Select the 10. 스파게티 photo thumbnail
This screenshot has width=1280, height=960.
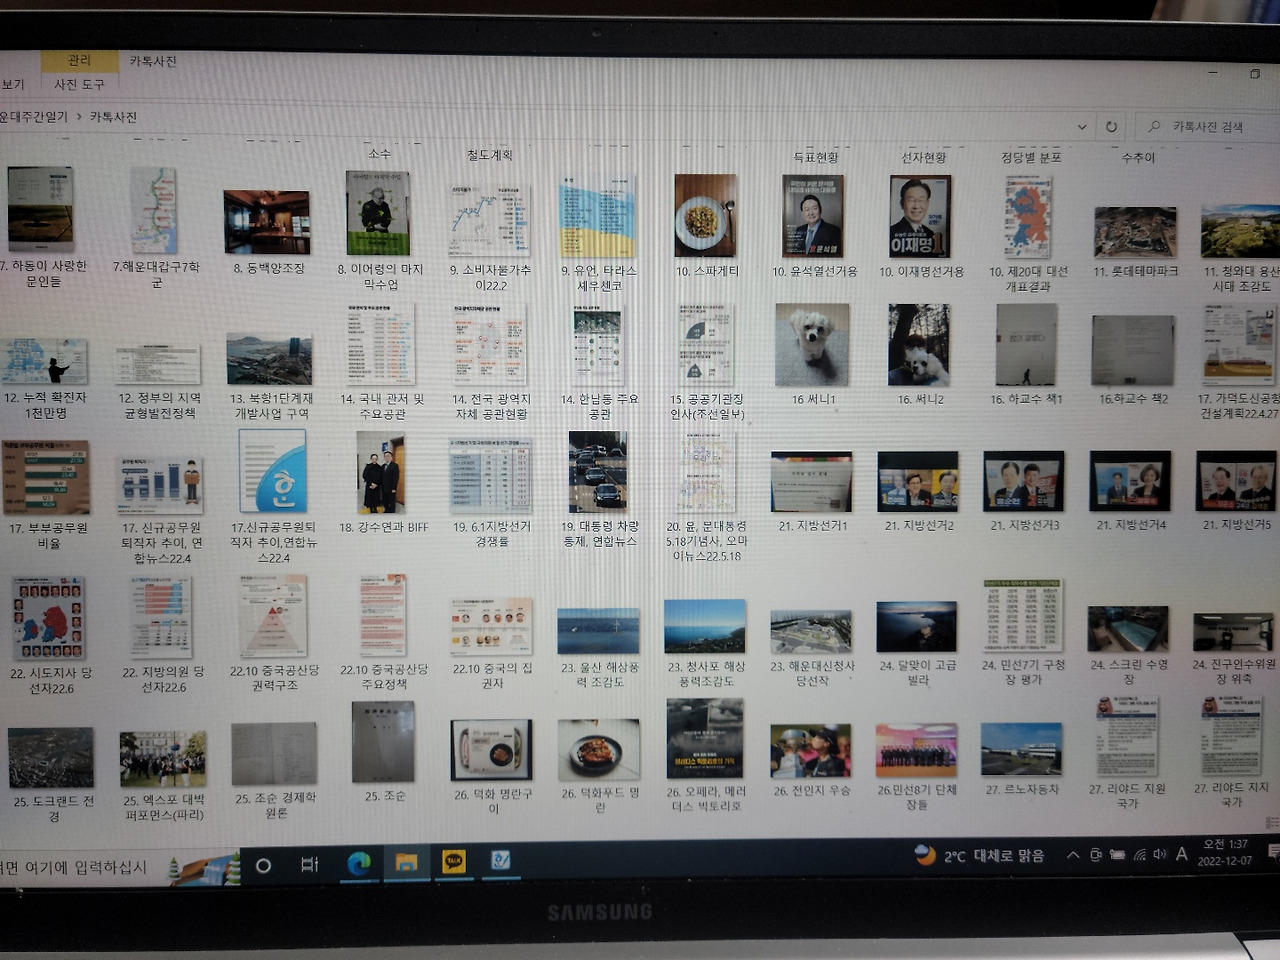click(706, 215)
